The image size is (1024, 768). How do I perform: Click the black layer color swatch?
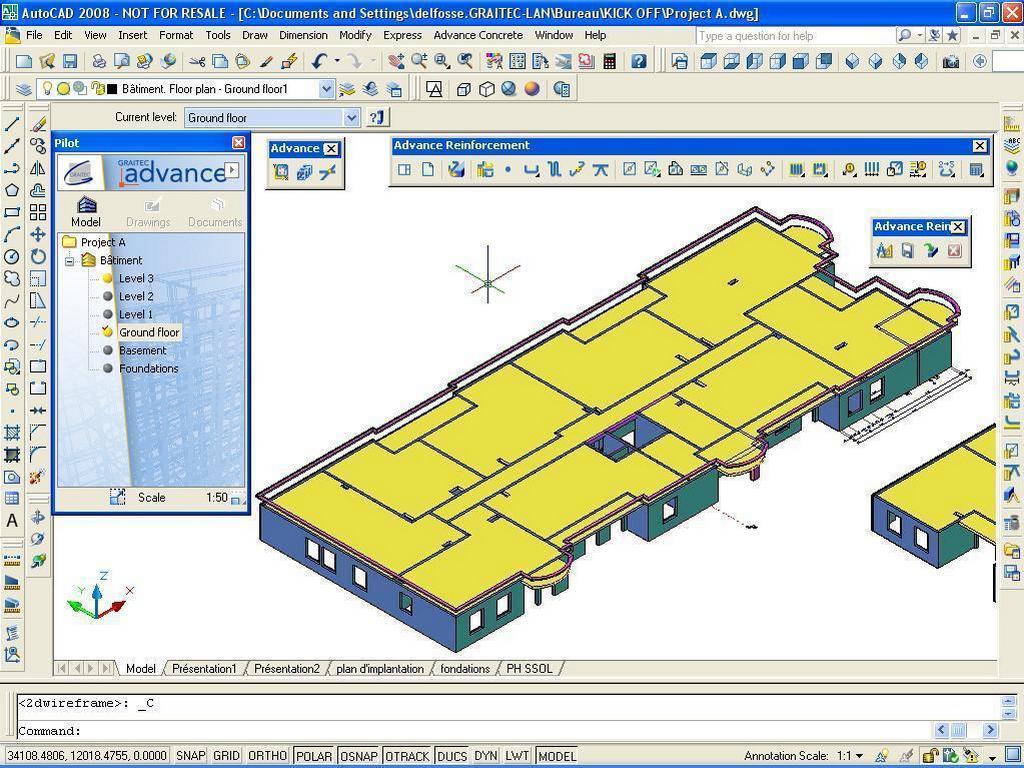(x=112, y=89)
